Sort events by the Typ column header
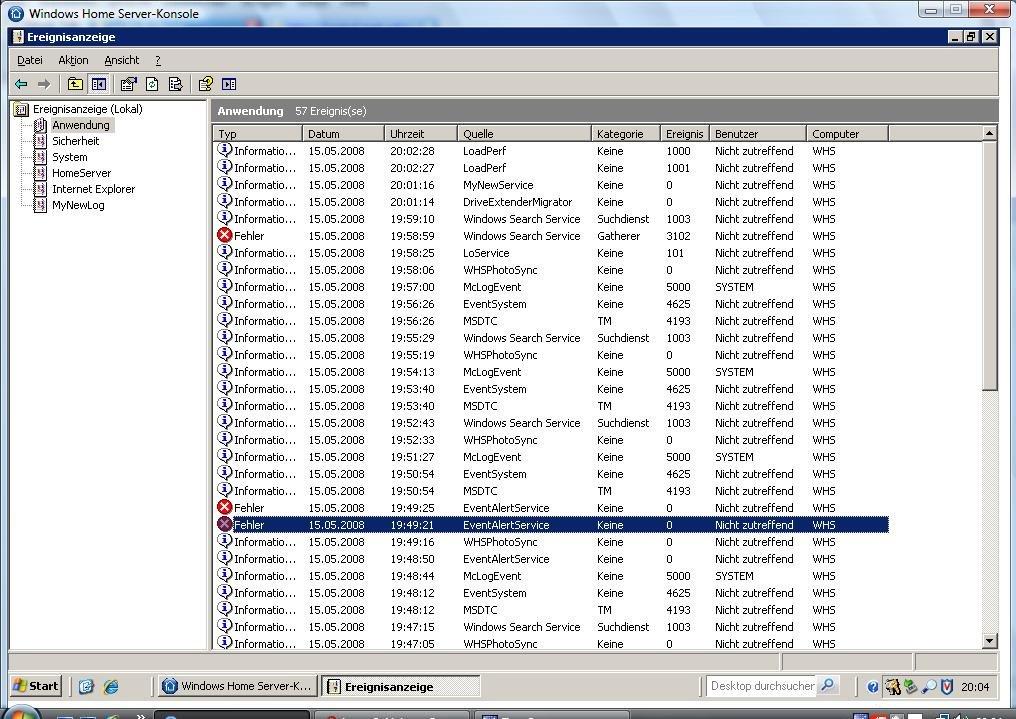This screenshot has height=719, width=1016. (x=258, y=133)
